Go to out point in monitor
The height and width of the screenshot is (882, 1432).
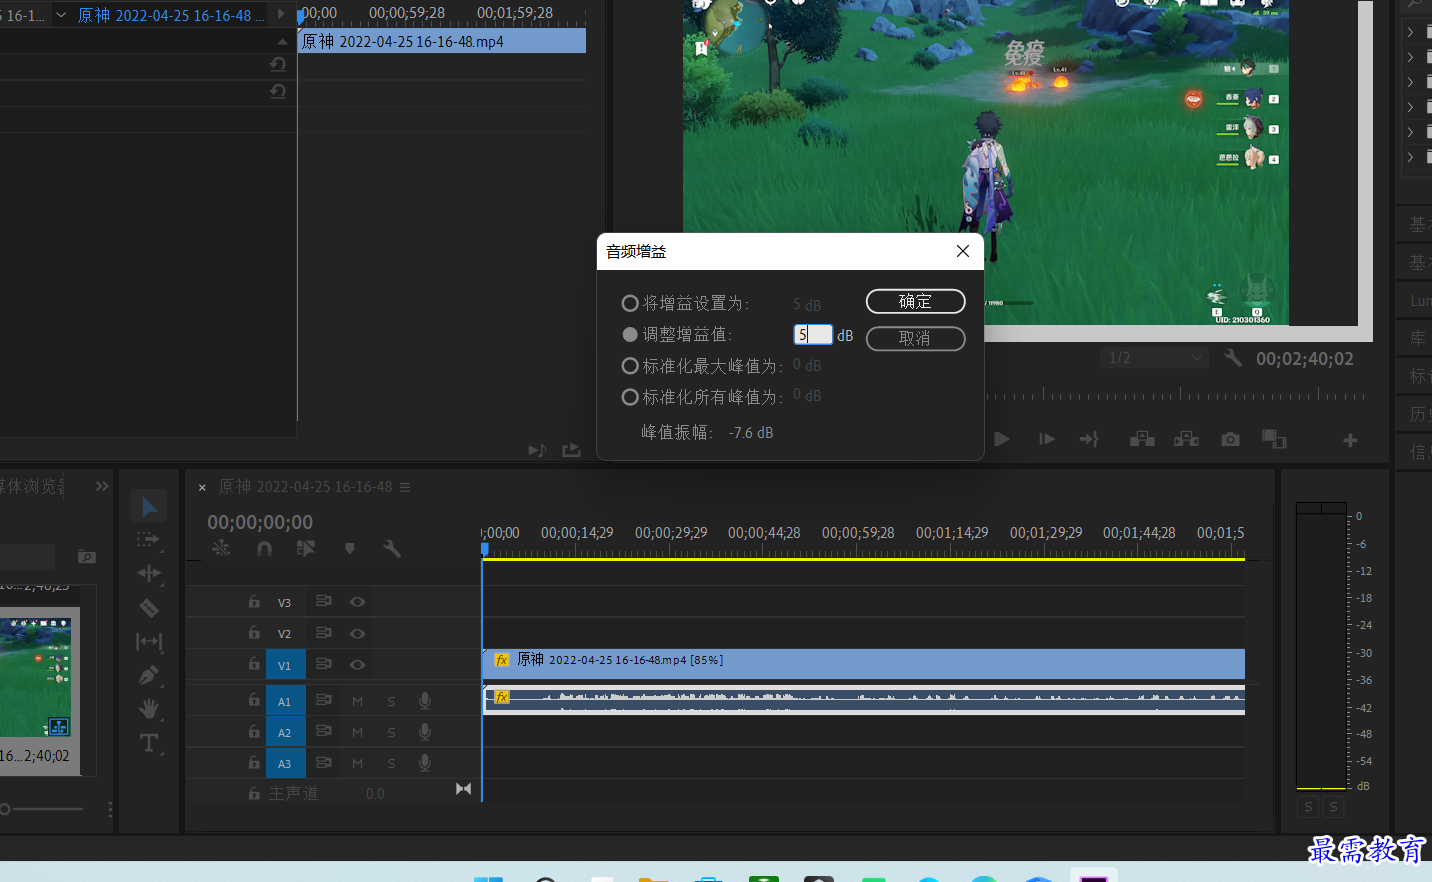pyautogui.click(x=1089, y=439)
